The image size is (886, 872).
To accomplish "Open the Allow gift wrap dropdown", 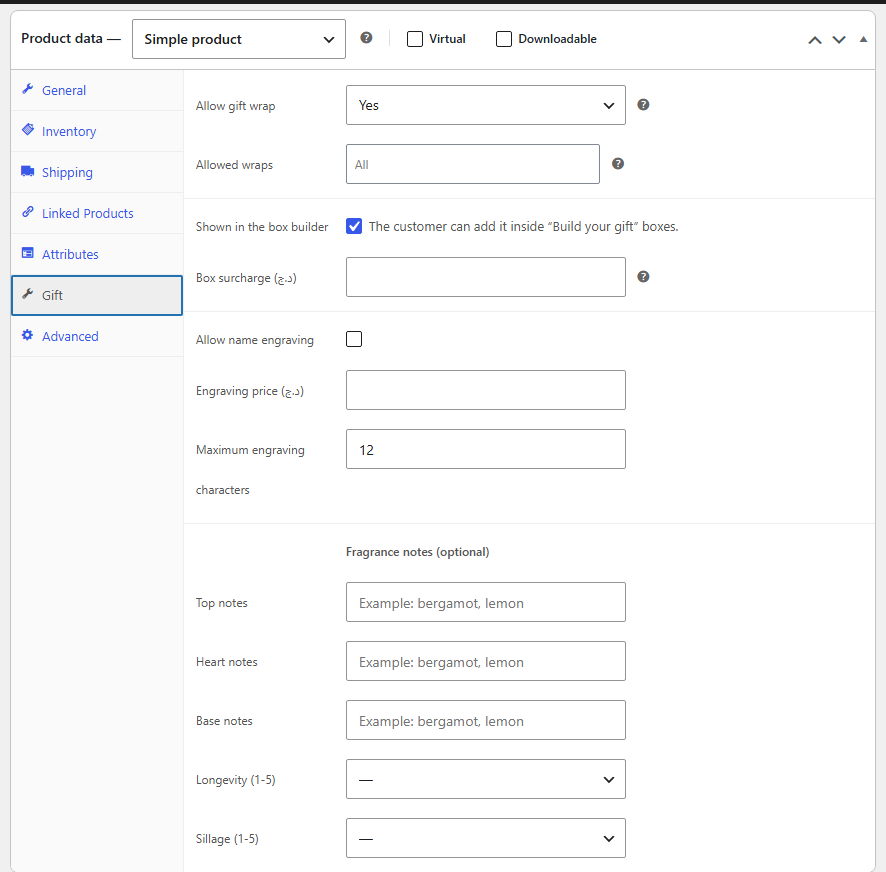I will [x=485, y=105].
